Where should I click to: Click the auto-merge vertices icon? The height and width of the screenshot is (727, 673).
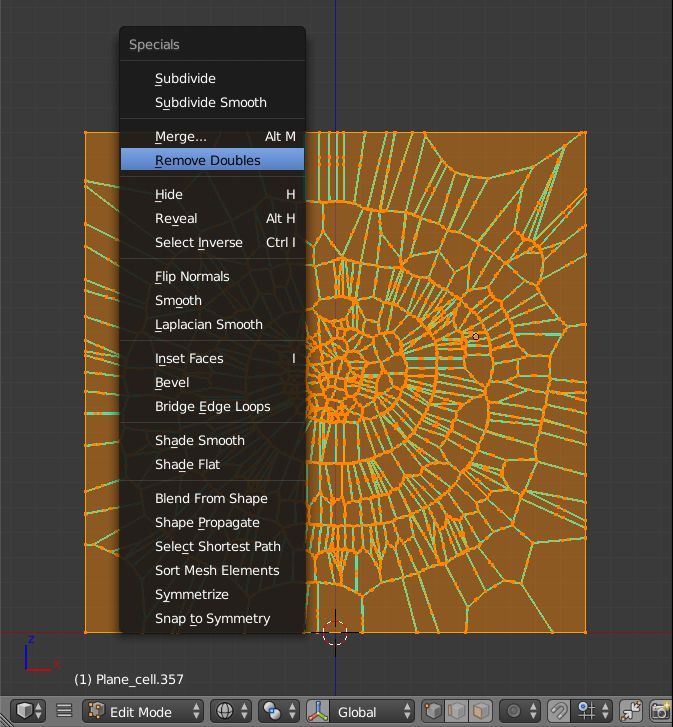630,710
